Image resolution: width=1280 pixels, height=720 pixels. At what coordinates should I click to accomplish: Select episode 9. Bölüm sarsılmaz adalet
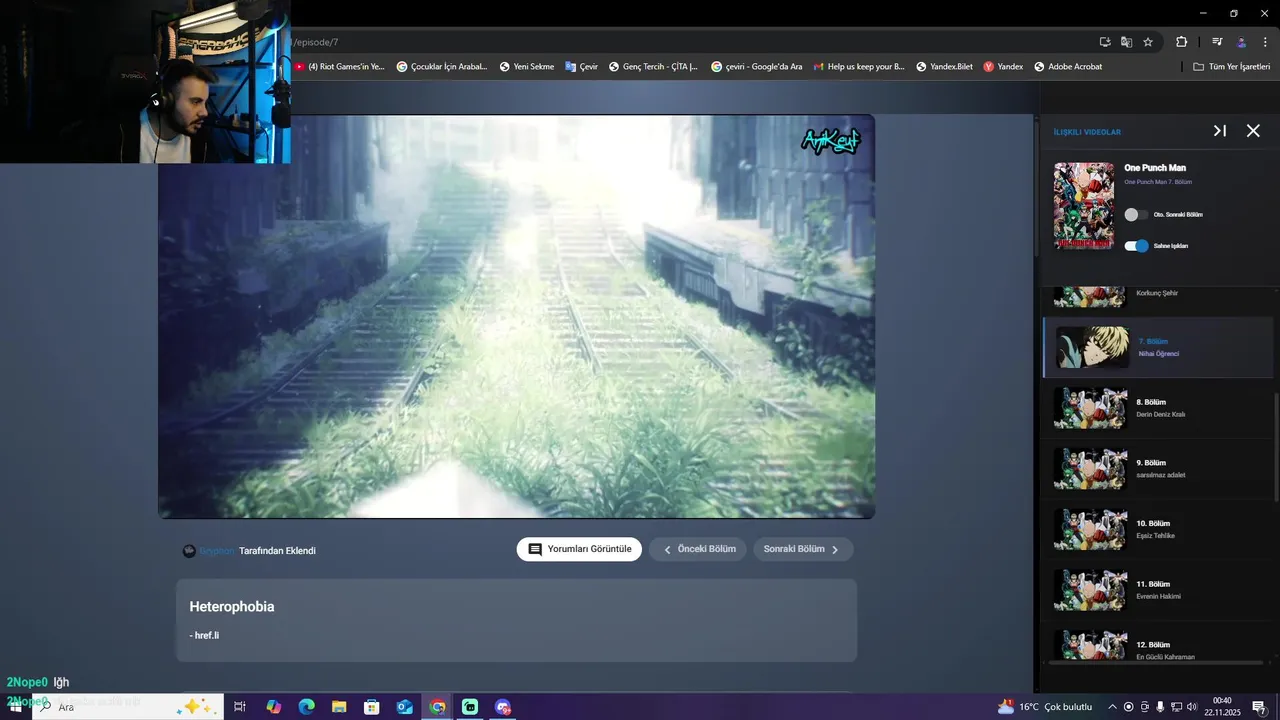pos(1158,469)
